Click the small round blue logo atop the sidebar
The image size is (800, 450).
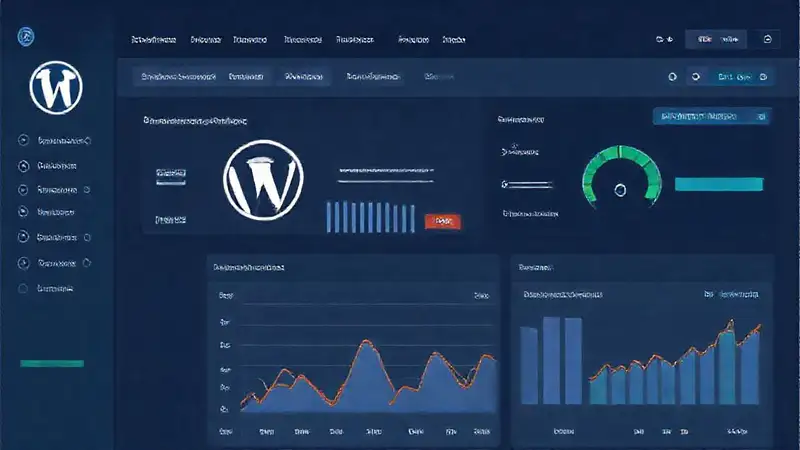click(x=26, y=37)
